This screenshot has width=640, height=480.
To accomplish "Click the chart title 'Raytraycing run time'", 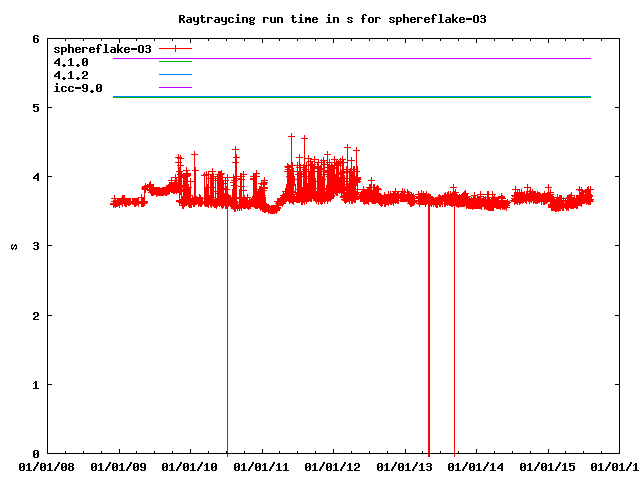I will pyautogui.click(x=338, y=19).
